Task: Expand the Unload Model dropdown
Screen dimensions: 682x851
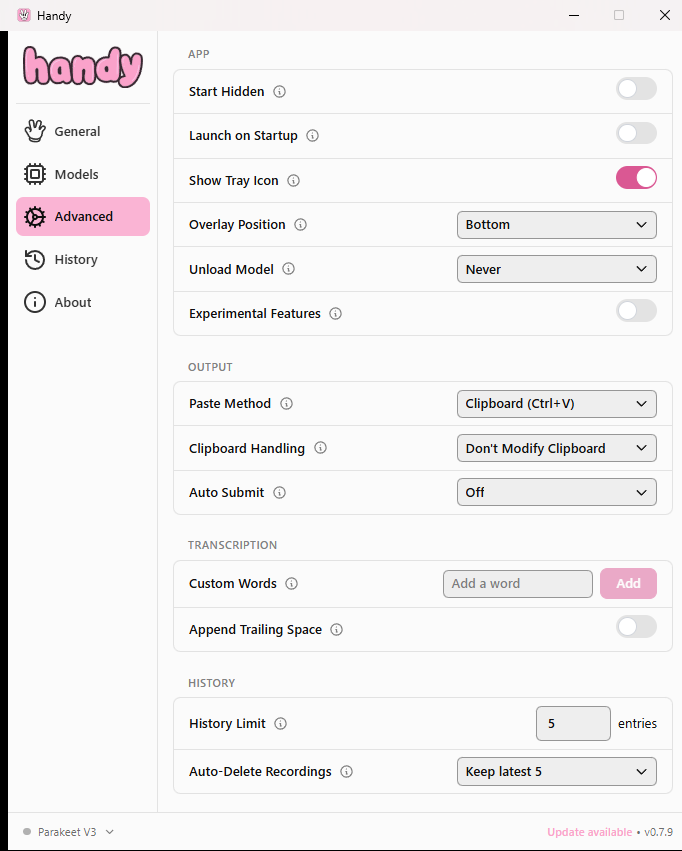Action: pyautogui.click(x=556, y=269)
